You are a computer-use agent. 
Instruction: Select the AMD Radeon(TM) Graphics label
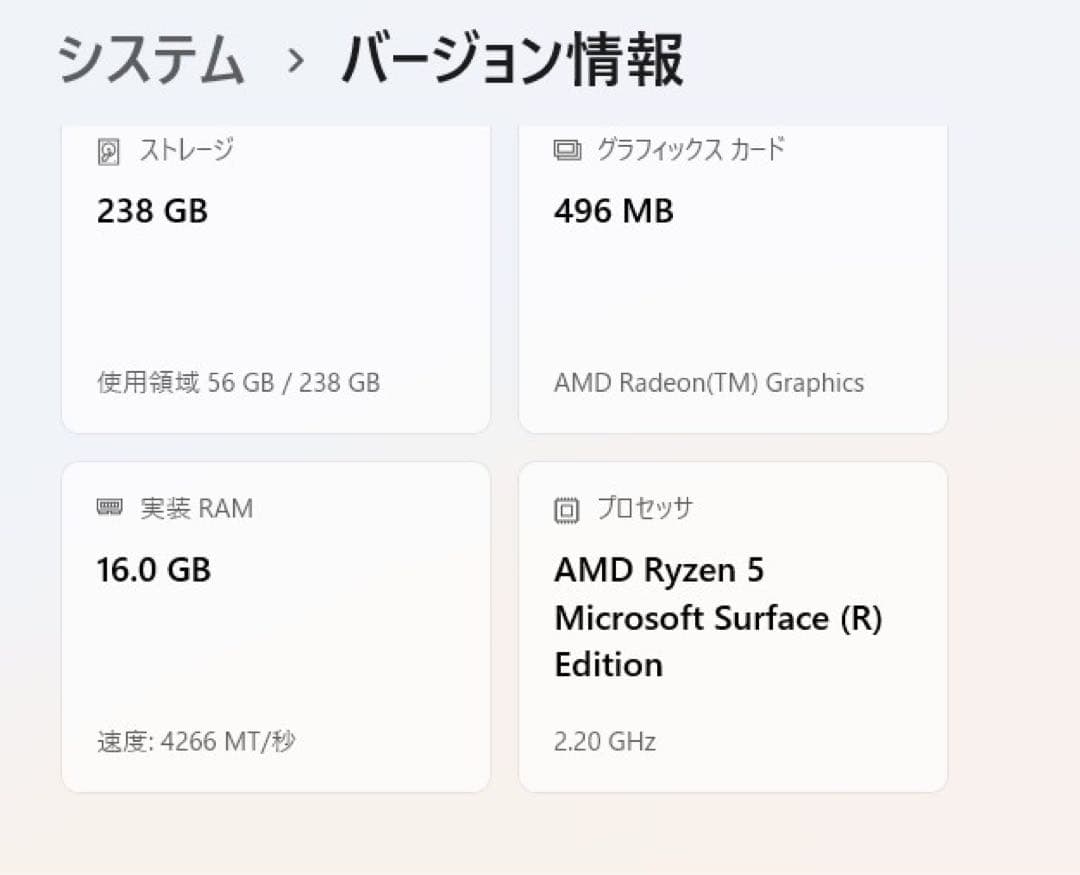pos(710,382)
